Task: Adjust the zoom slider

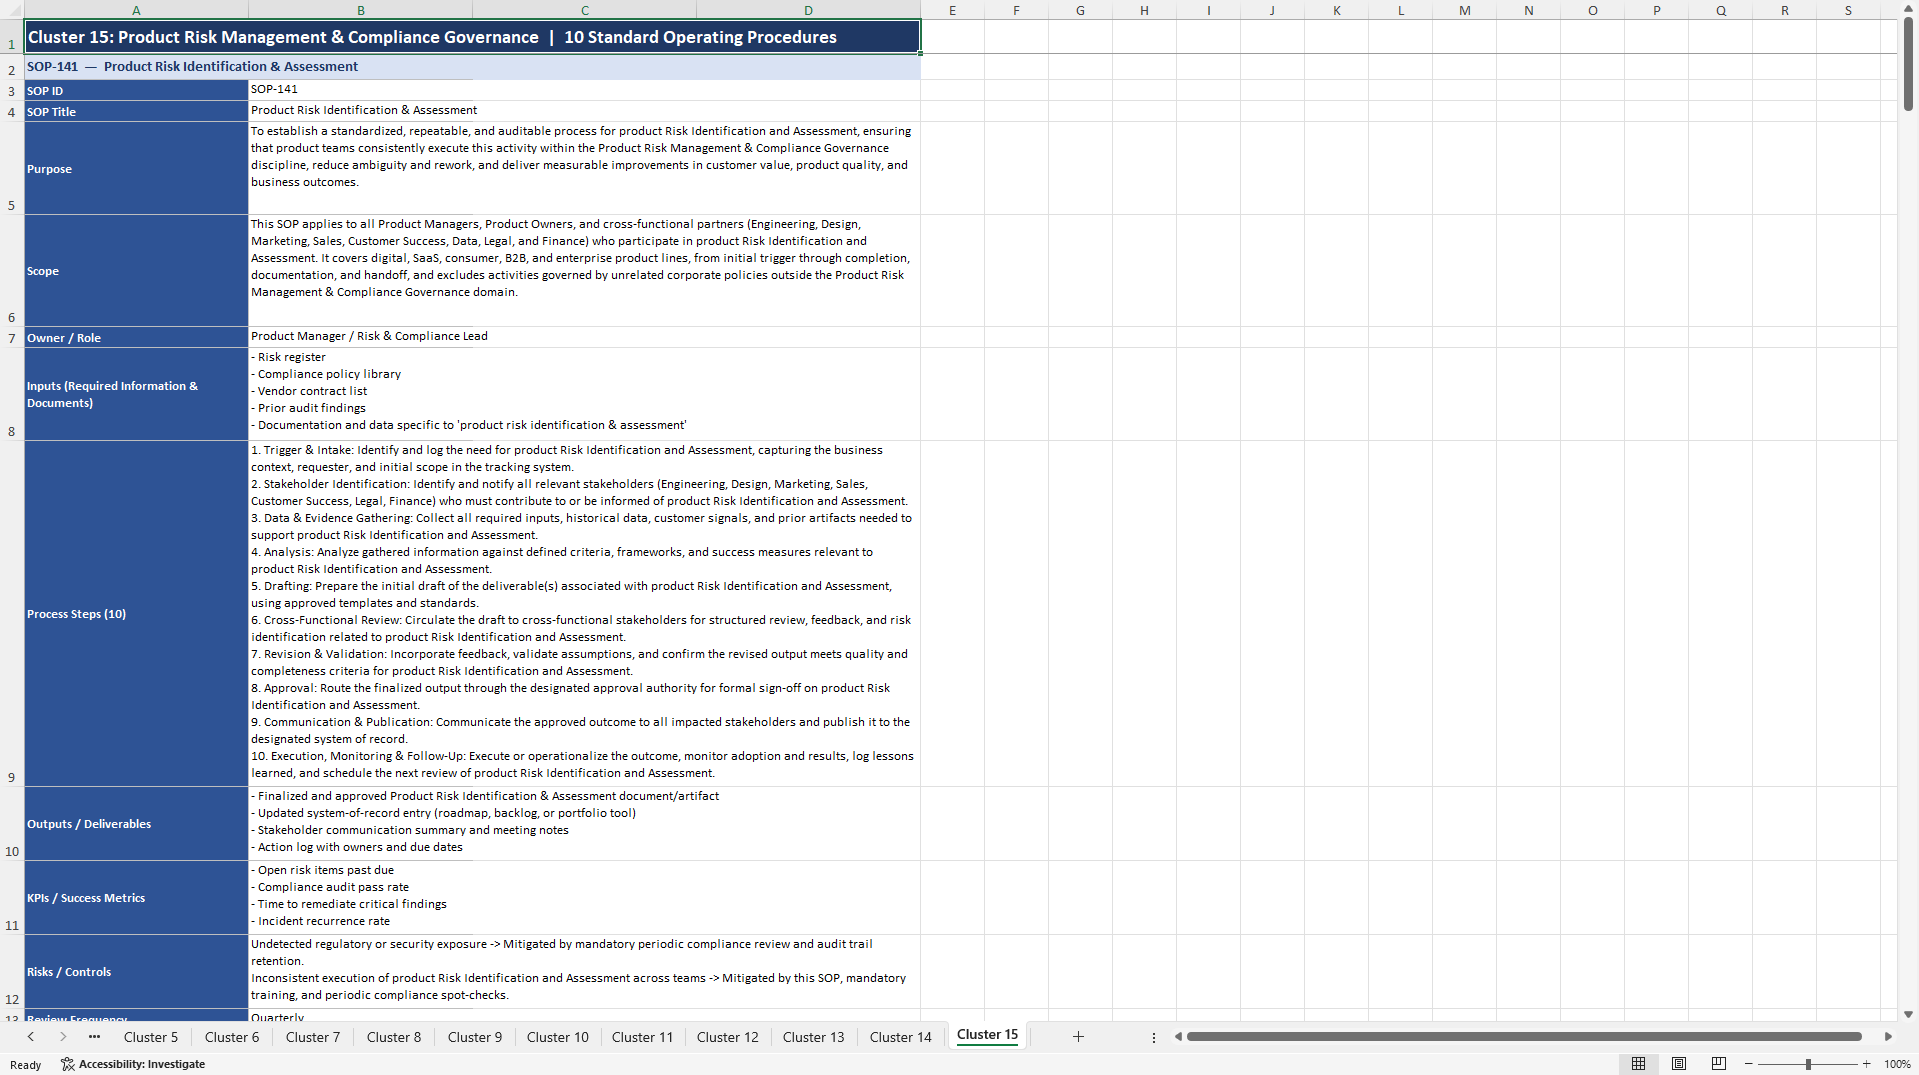Action: (1808, 1064)
